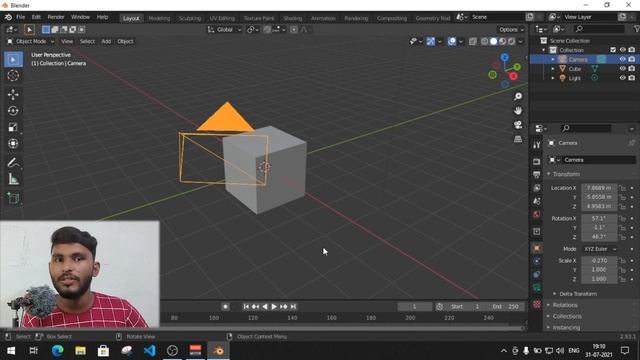Disable Camera in renders icon

[x=632, y=59]
